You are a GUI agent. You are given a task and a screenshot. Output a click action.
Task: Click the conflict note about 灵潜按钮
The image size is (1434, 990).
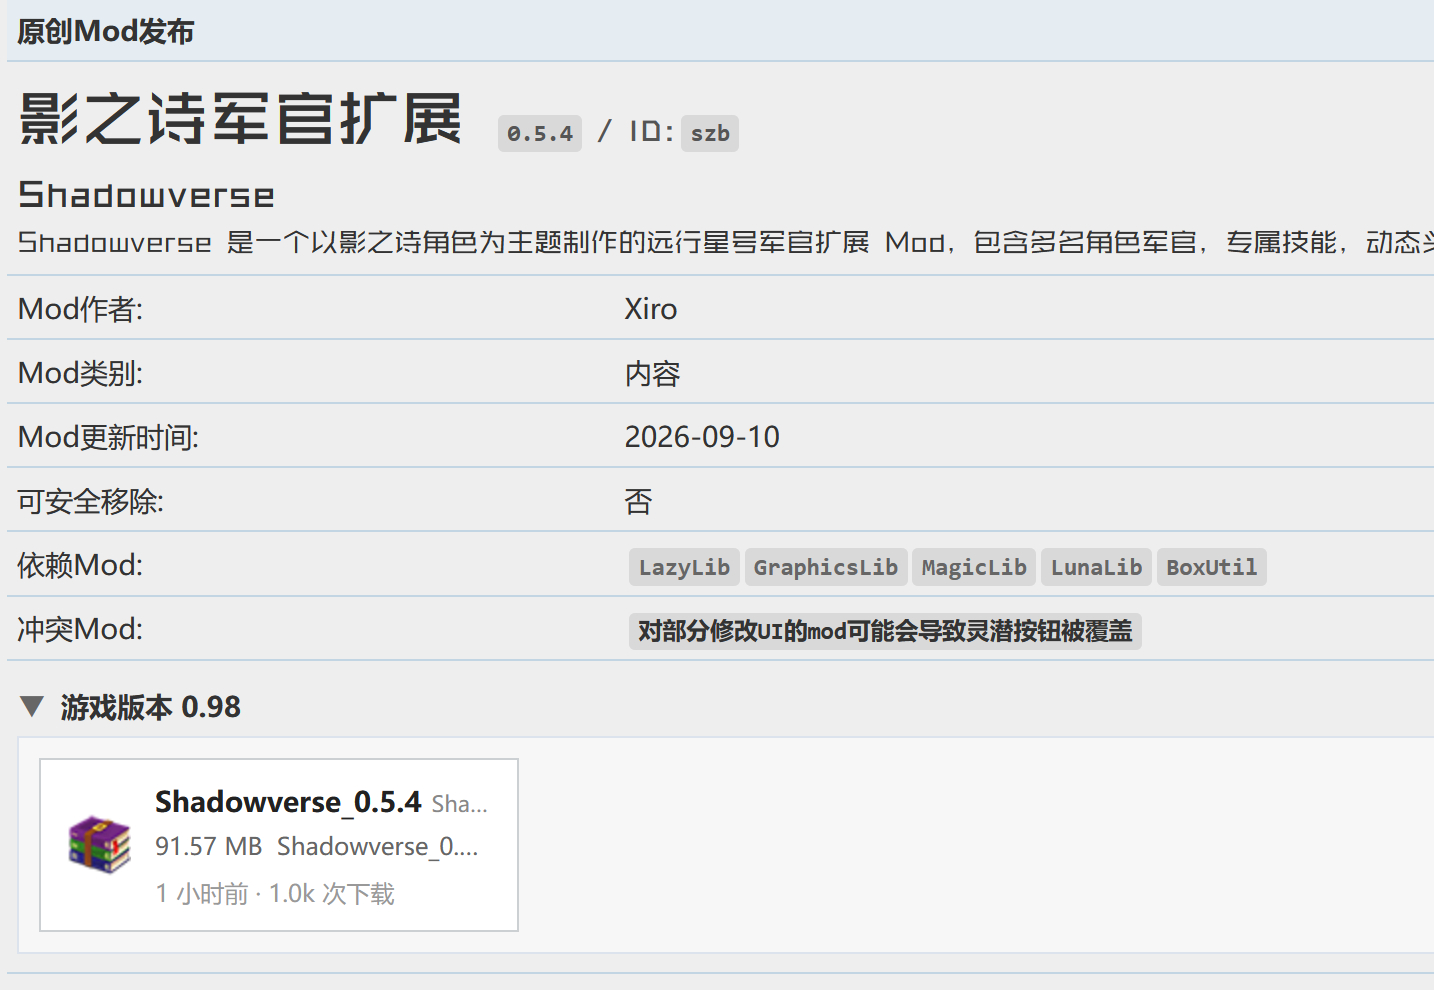[x=885, y=631]
